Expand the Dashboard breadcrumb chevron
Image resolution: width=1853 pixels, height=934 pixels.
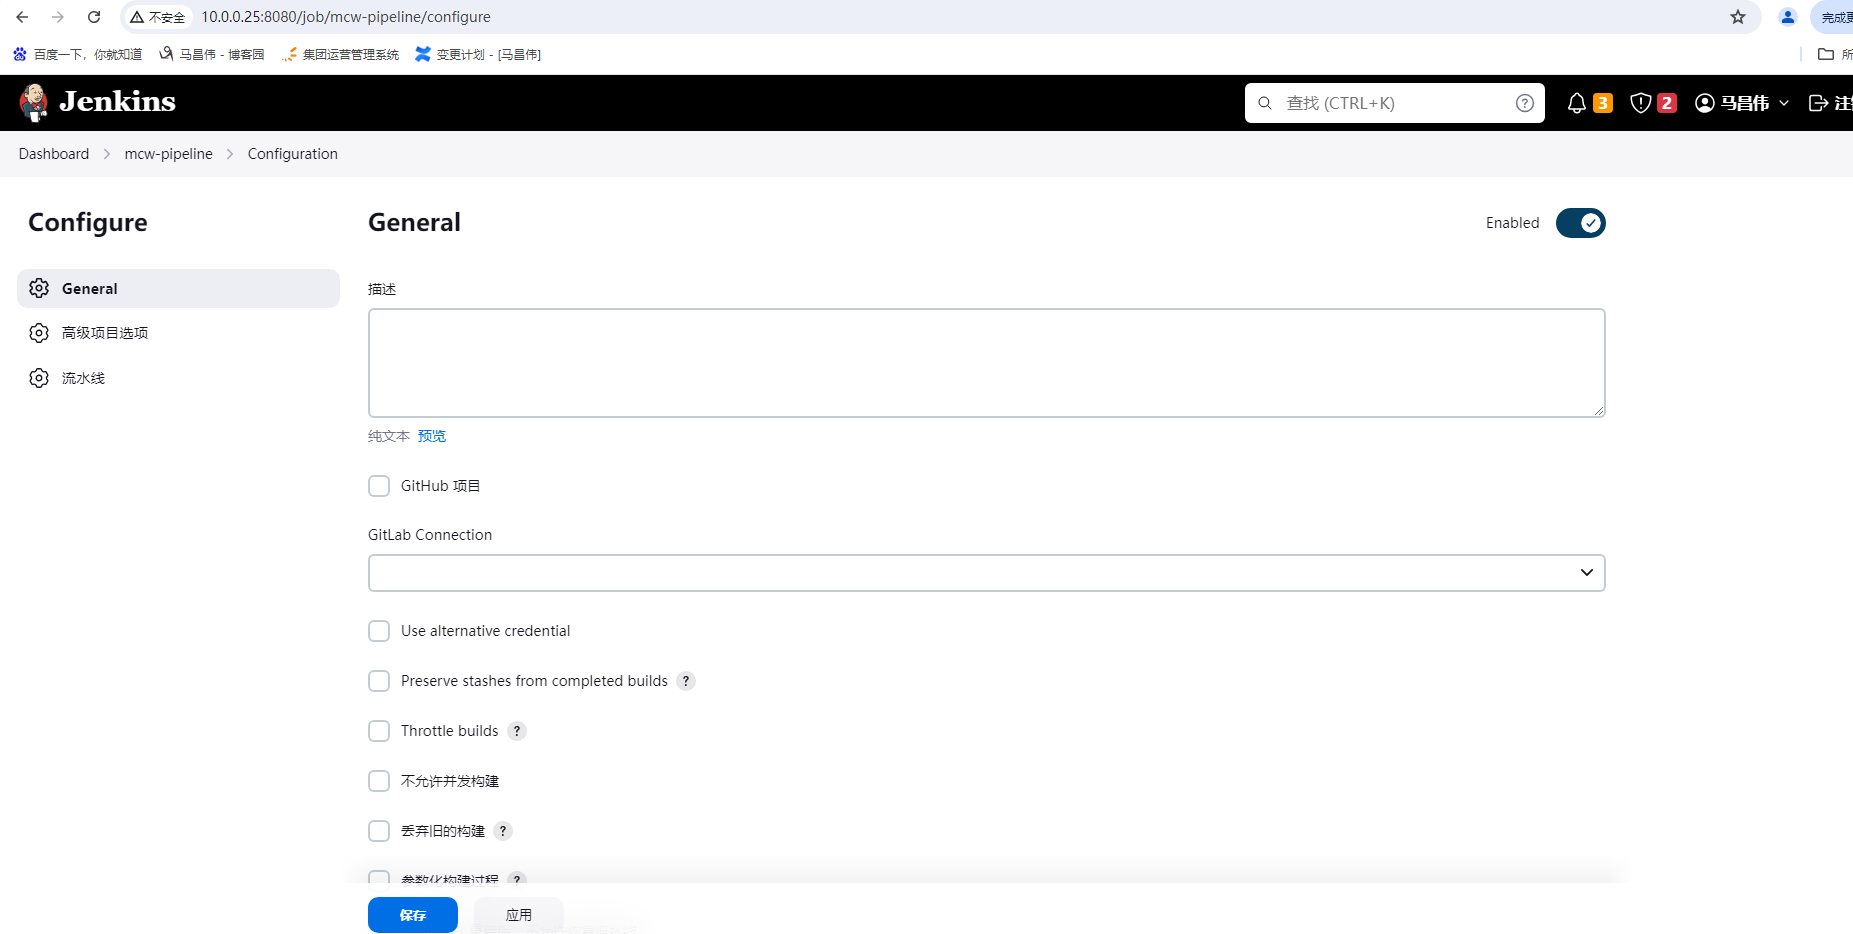click(107, 154)
